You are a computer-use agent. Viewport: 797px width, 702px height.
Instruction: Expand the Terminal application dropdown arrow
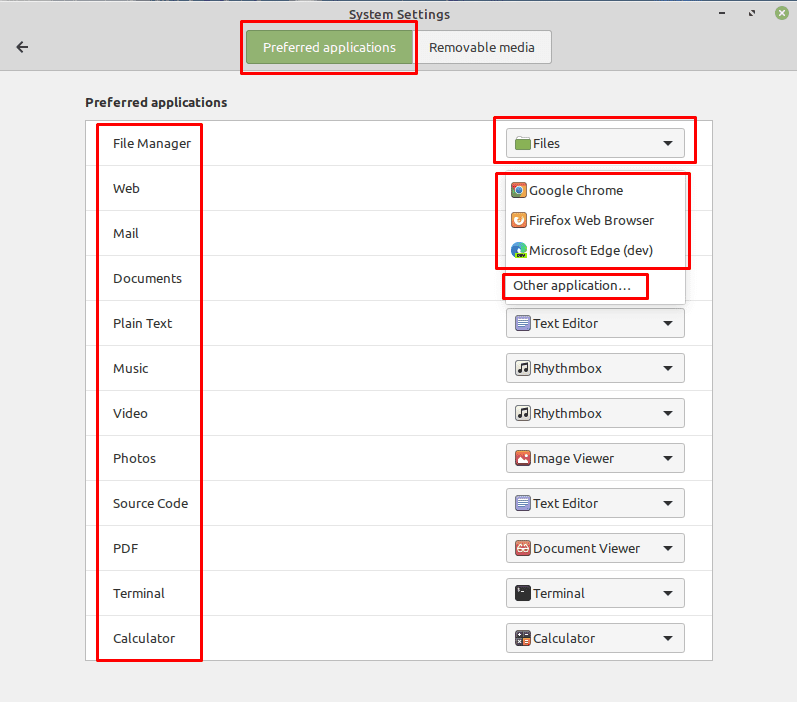tap(668, 593)
